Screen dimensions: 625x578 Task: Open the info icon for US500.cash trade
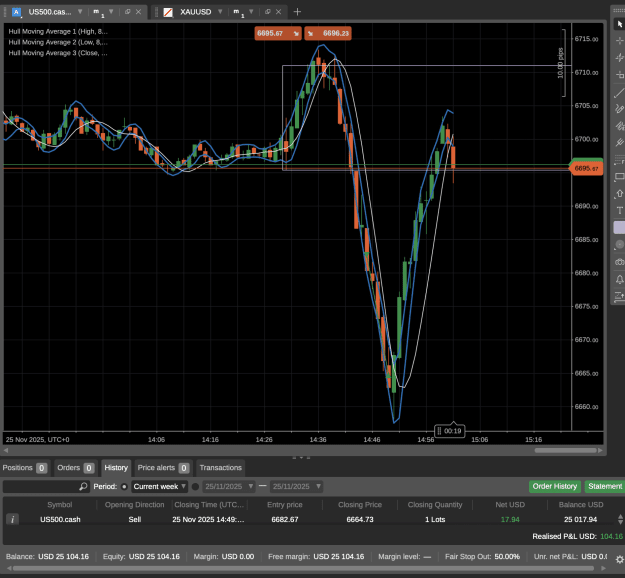pos(12,519)
